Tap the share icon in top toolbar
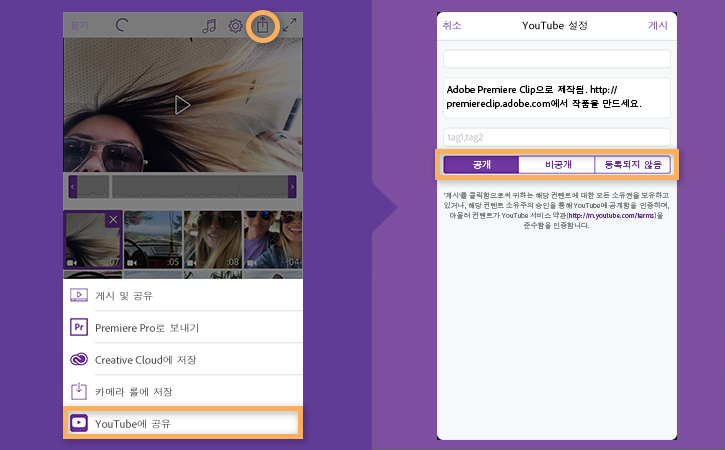Screen dimensions: 725x450 263,25
